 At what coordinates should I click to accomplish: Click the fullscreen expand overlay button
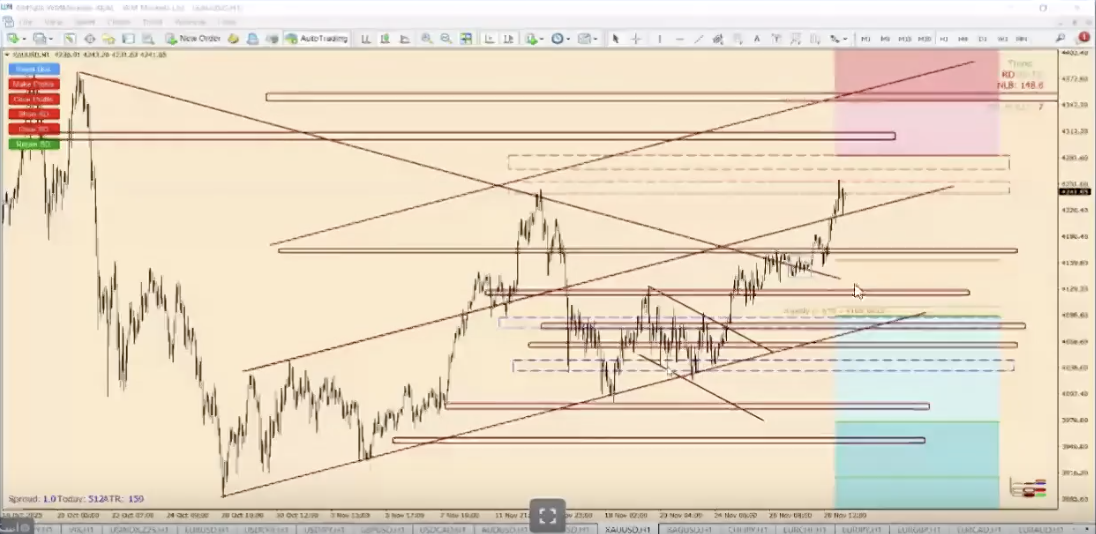547,516
